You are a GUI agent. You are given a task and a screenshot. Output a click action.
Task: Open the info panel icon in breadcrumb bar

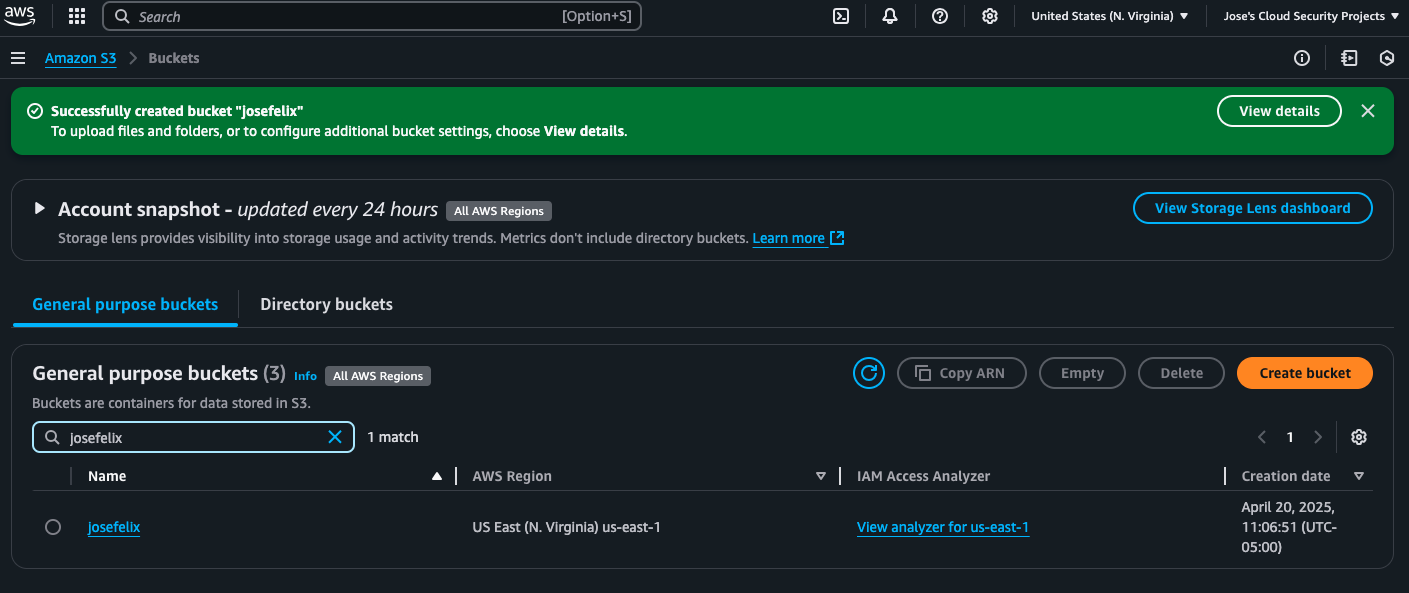1302,58
